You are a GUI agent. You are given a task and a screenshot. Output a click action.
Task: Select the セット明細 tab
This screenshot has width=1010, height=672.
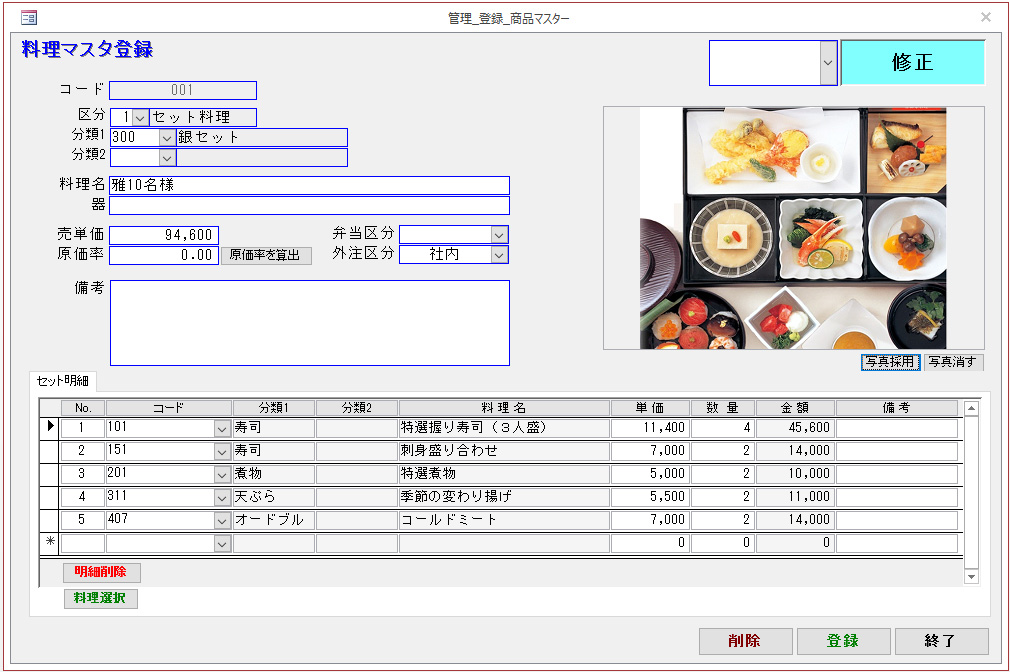[x=63, y=380]
